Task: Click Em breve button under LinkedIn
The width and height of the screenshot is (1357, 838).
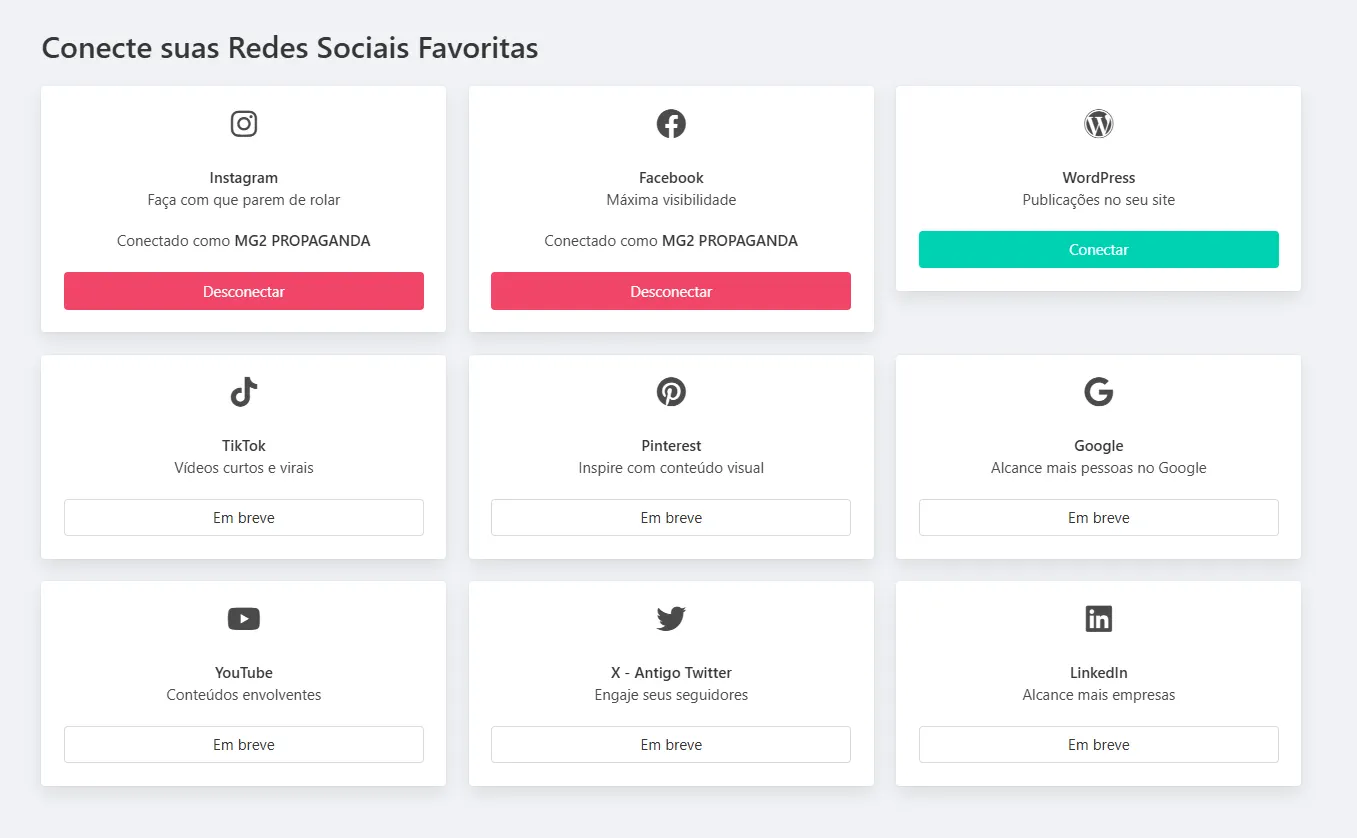Action: 1098,745
